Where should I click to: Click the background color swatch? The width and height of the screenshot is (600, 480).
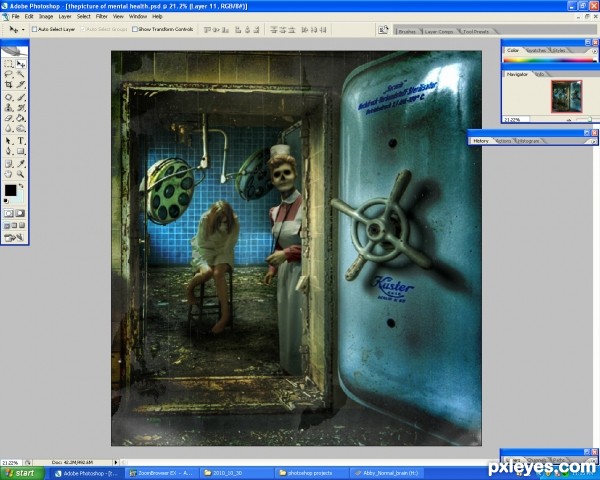point(19,198)
